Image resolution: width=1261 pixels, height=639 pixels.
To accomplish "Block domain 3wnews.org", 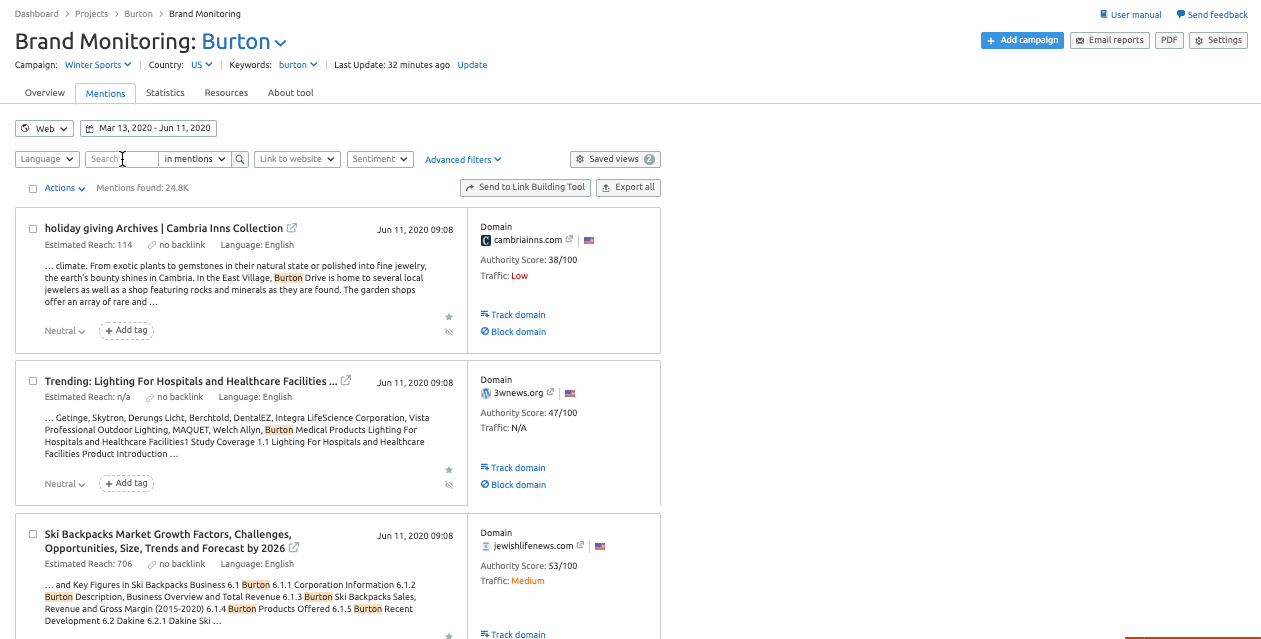I will click(x=513, y=485).
